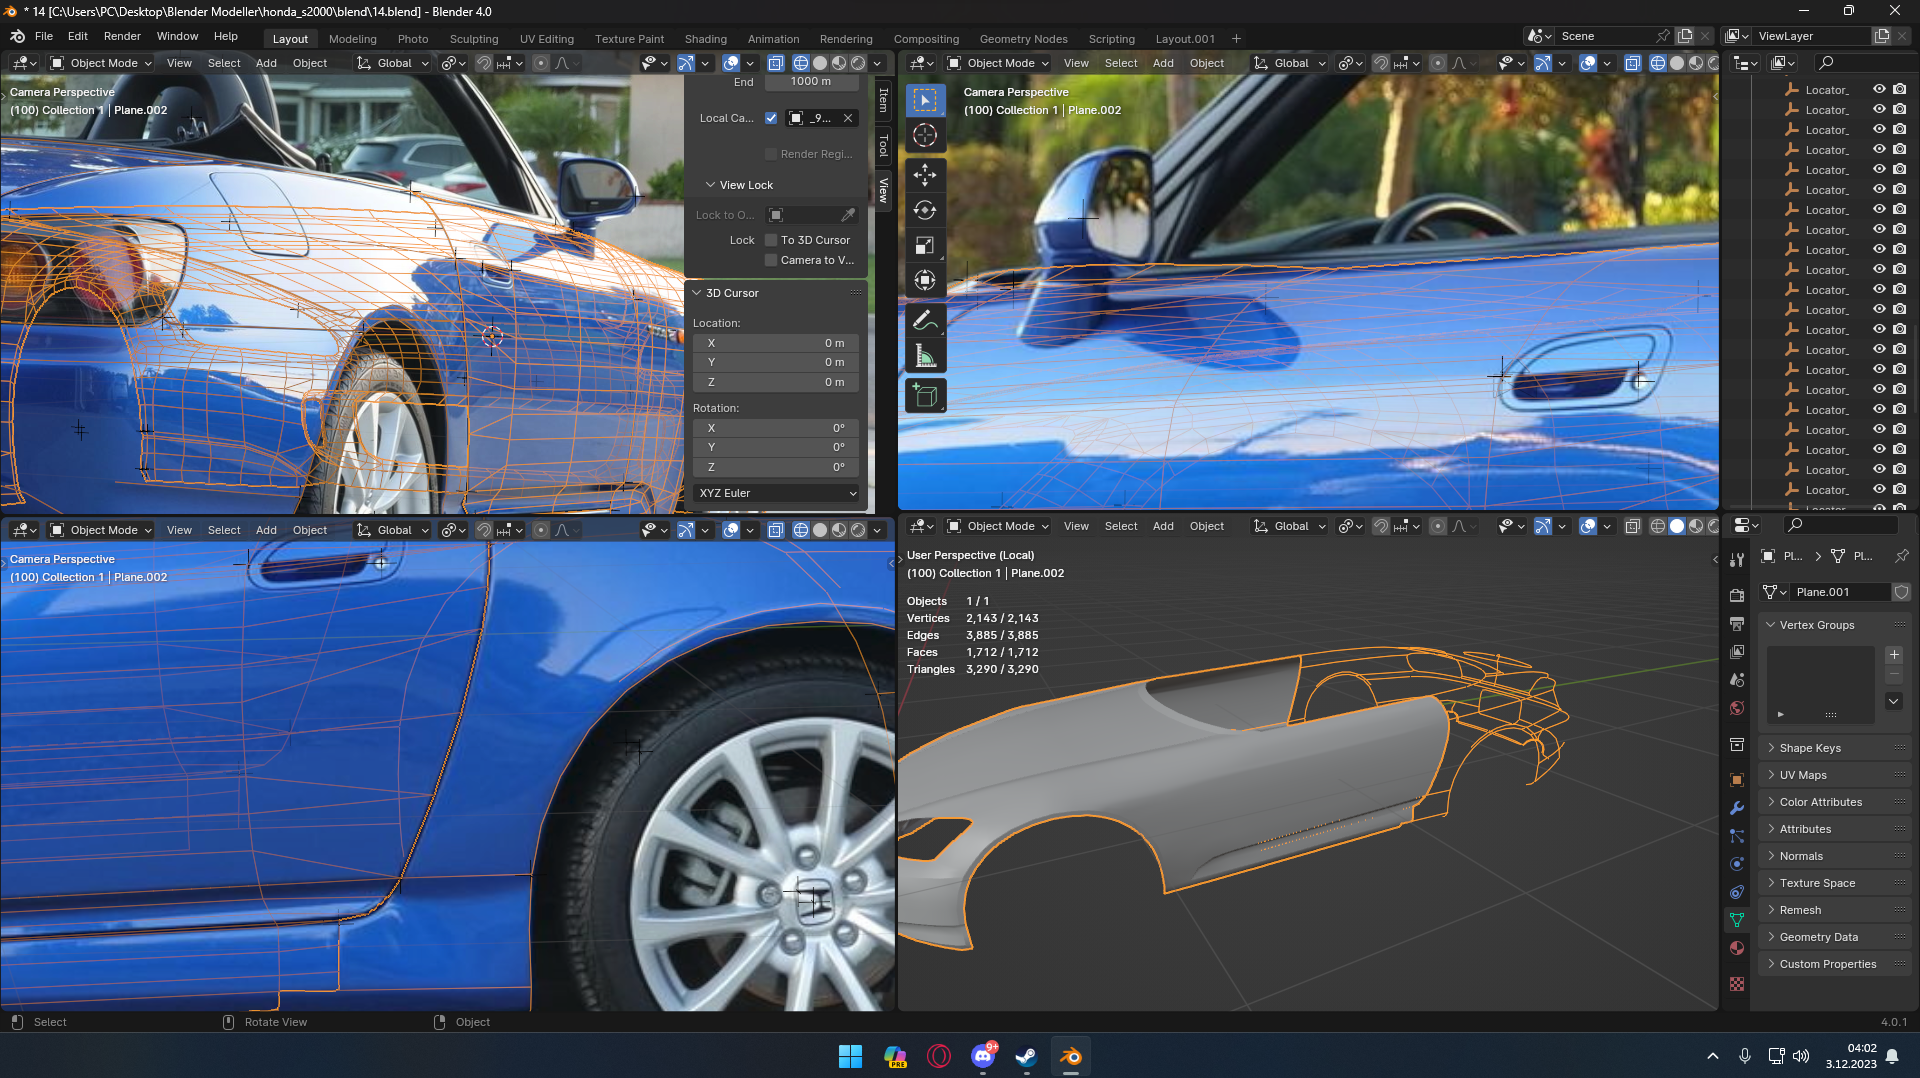
Task: Open the Tool properties tab
Action: coord(1737,560)
